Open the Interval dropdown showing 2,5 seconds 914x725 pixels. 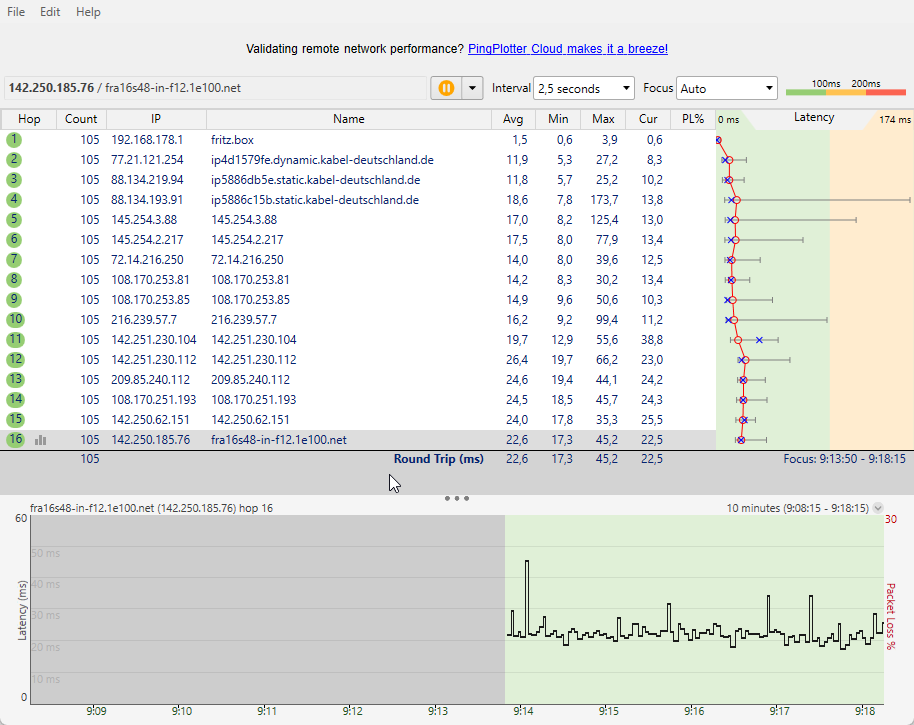[x=581, y=88]
